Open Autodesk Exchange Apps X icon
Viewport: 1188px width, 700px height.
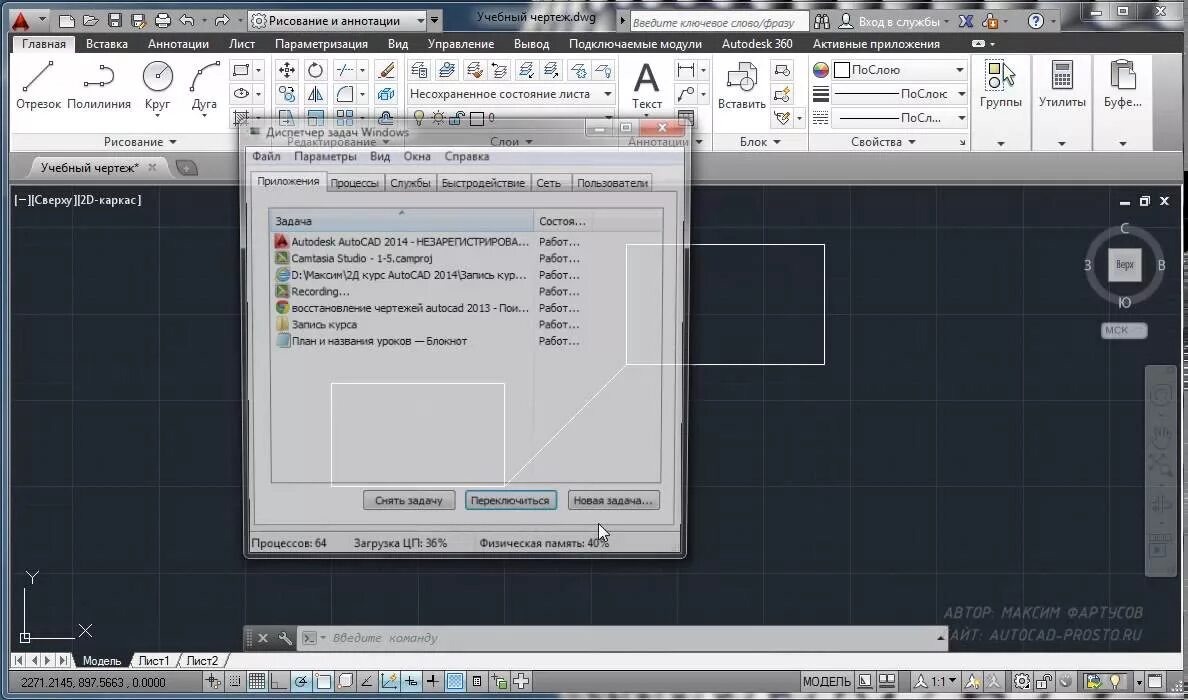(965, 21)
